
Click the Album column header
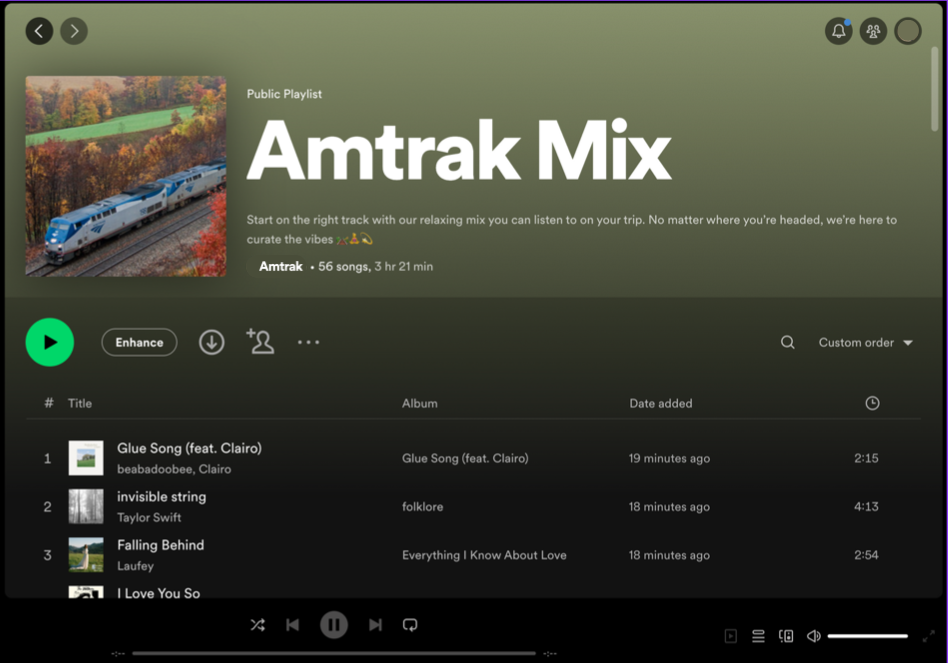(x=420, y=403)
